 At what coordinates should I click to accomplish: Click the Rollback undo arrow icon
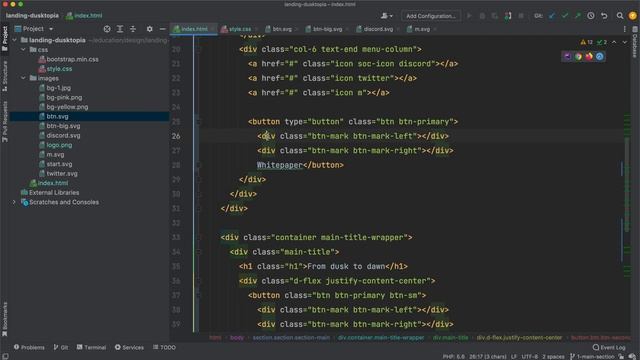pyautogui.click(x=604, y=16)
